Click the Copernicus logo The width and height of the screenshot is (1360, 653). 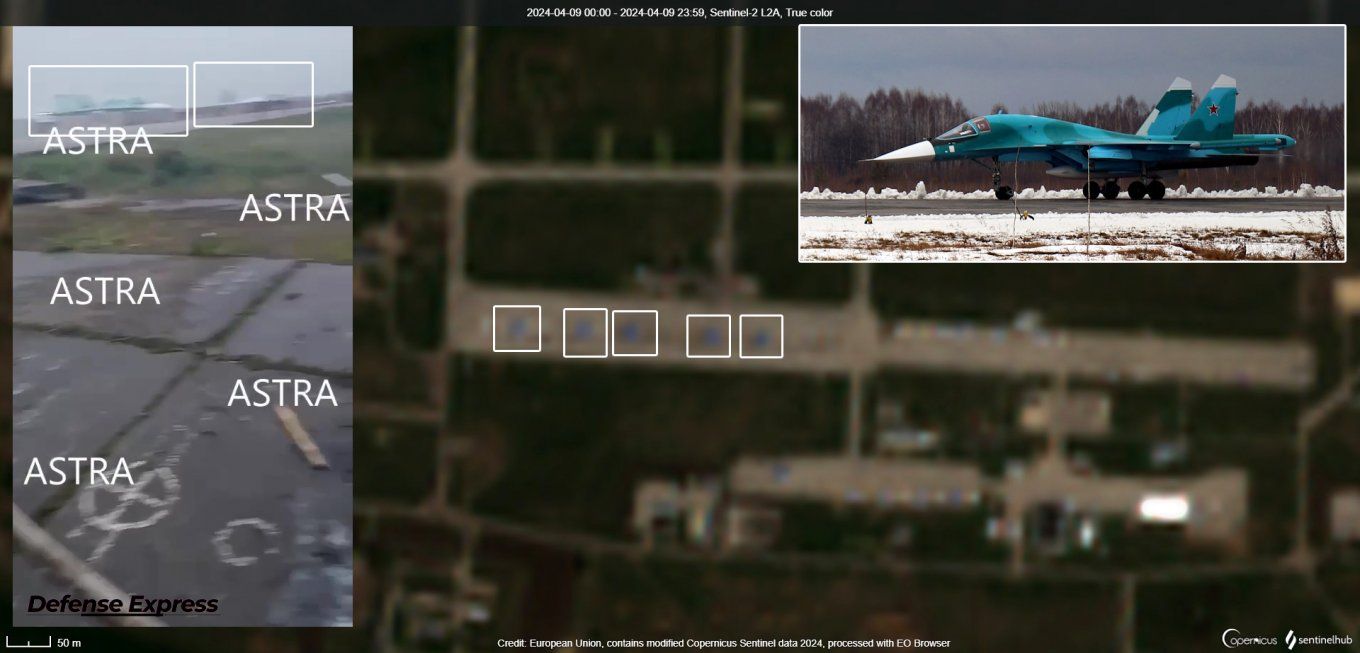1248,639
